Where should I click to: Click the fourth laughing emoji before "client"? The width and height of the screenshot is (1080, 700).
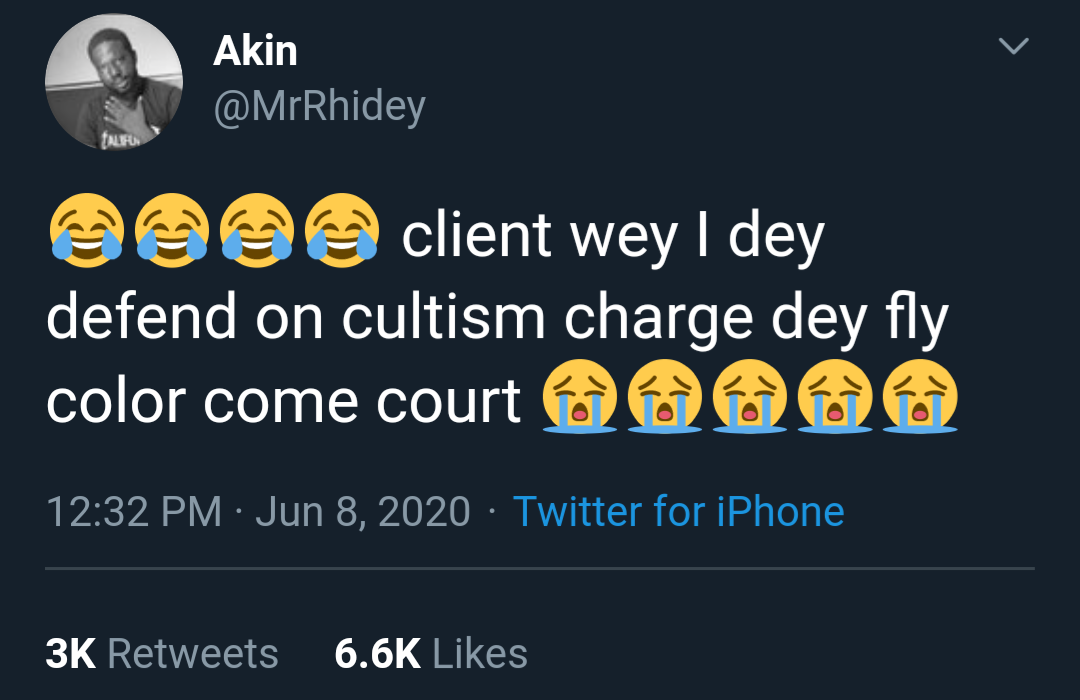[341, 234]
